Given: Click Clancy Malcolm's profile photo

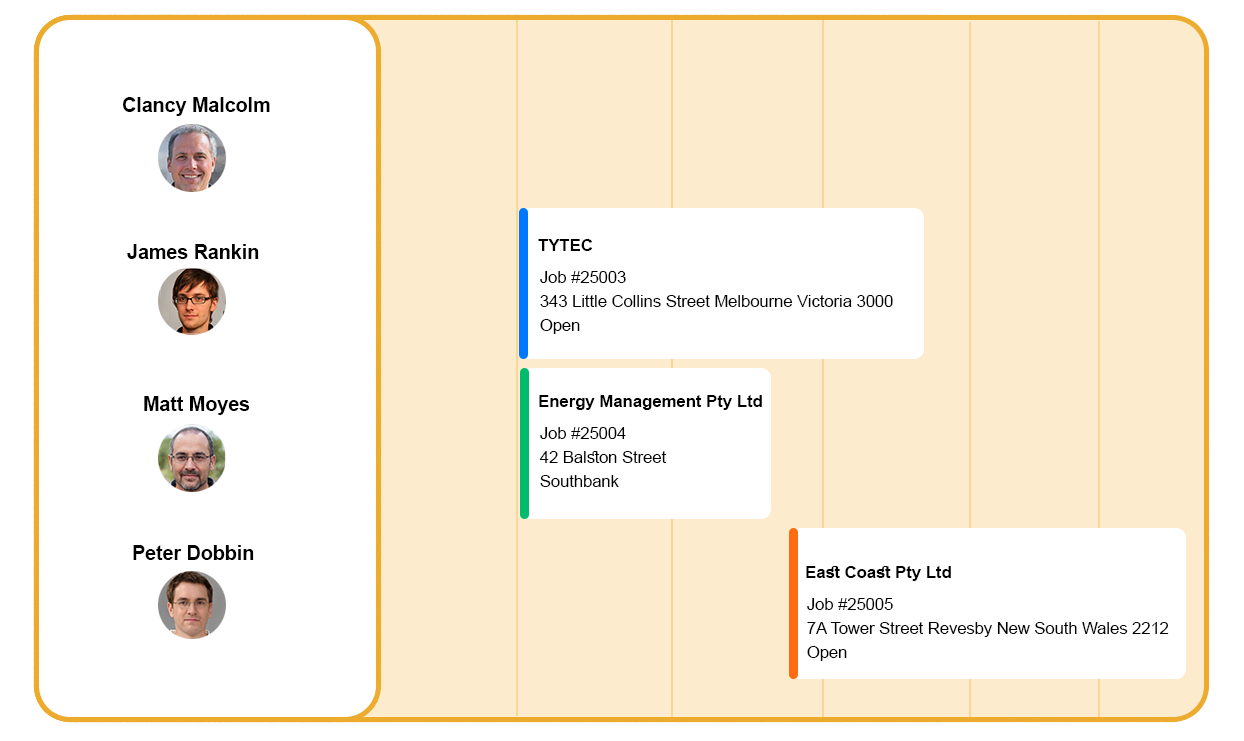Looking at the screenshot, I should 192,158.
